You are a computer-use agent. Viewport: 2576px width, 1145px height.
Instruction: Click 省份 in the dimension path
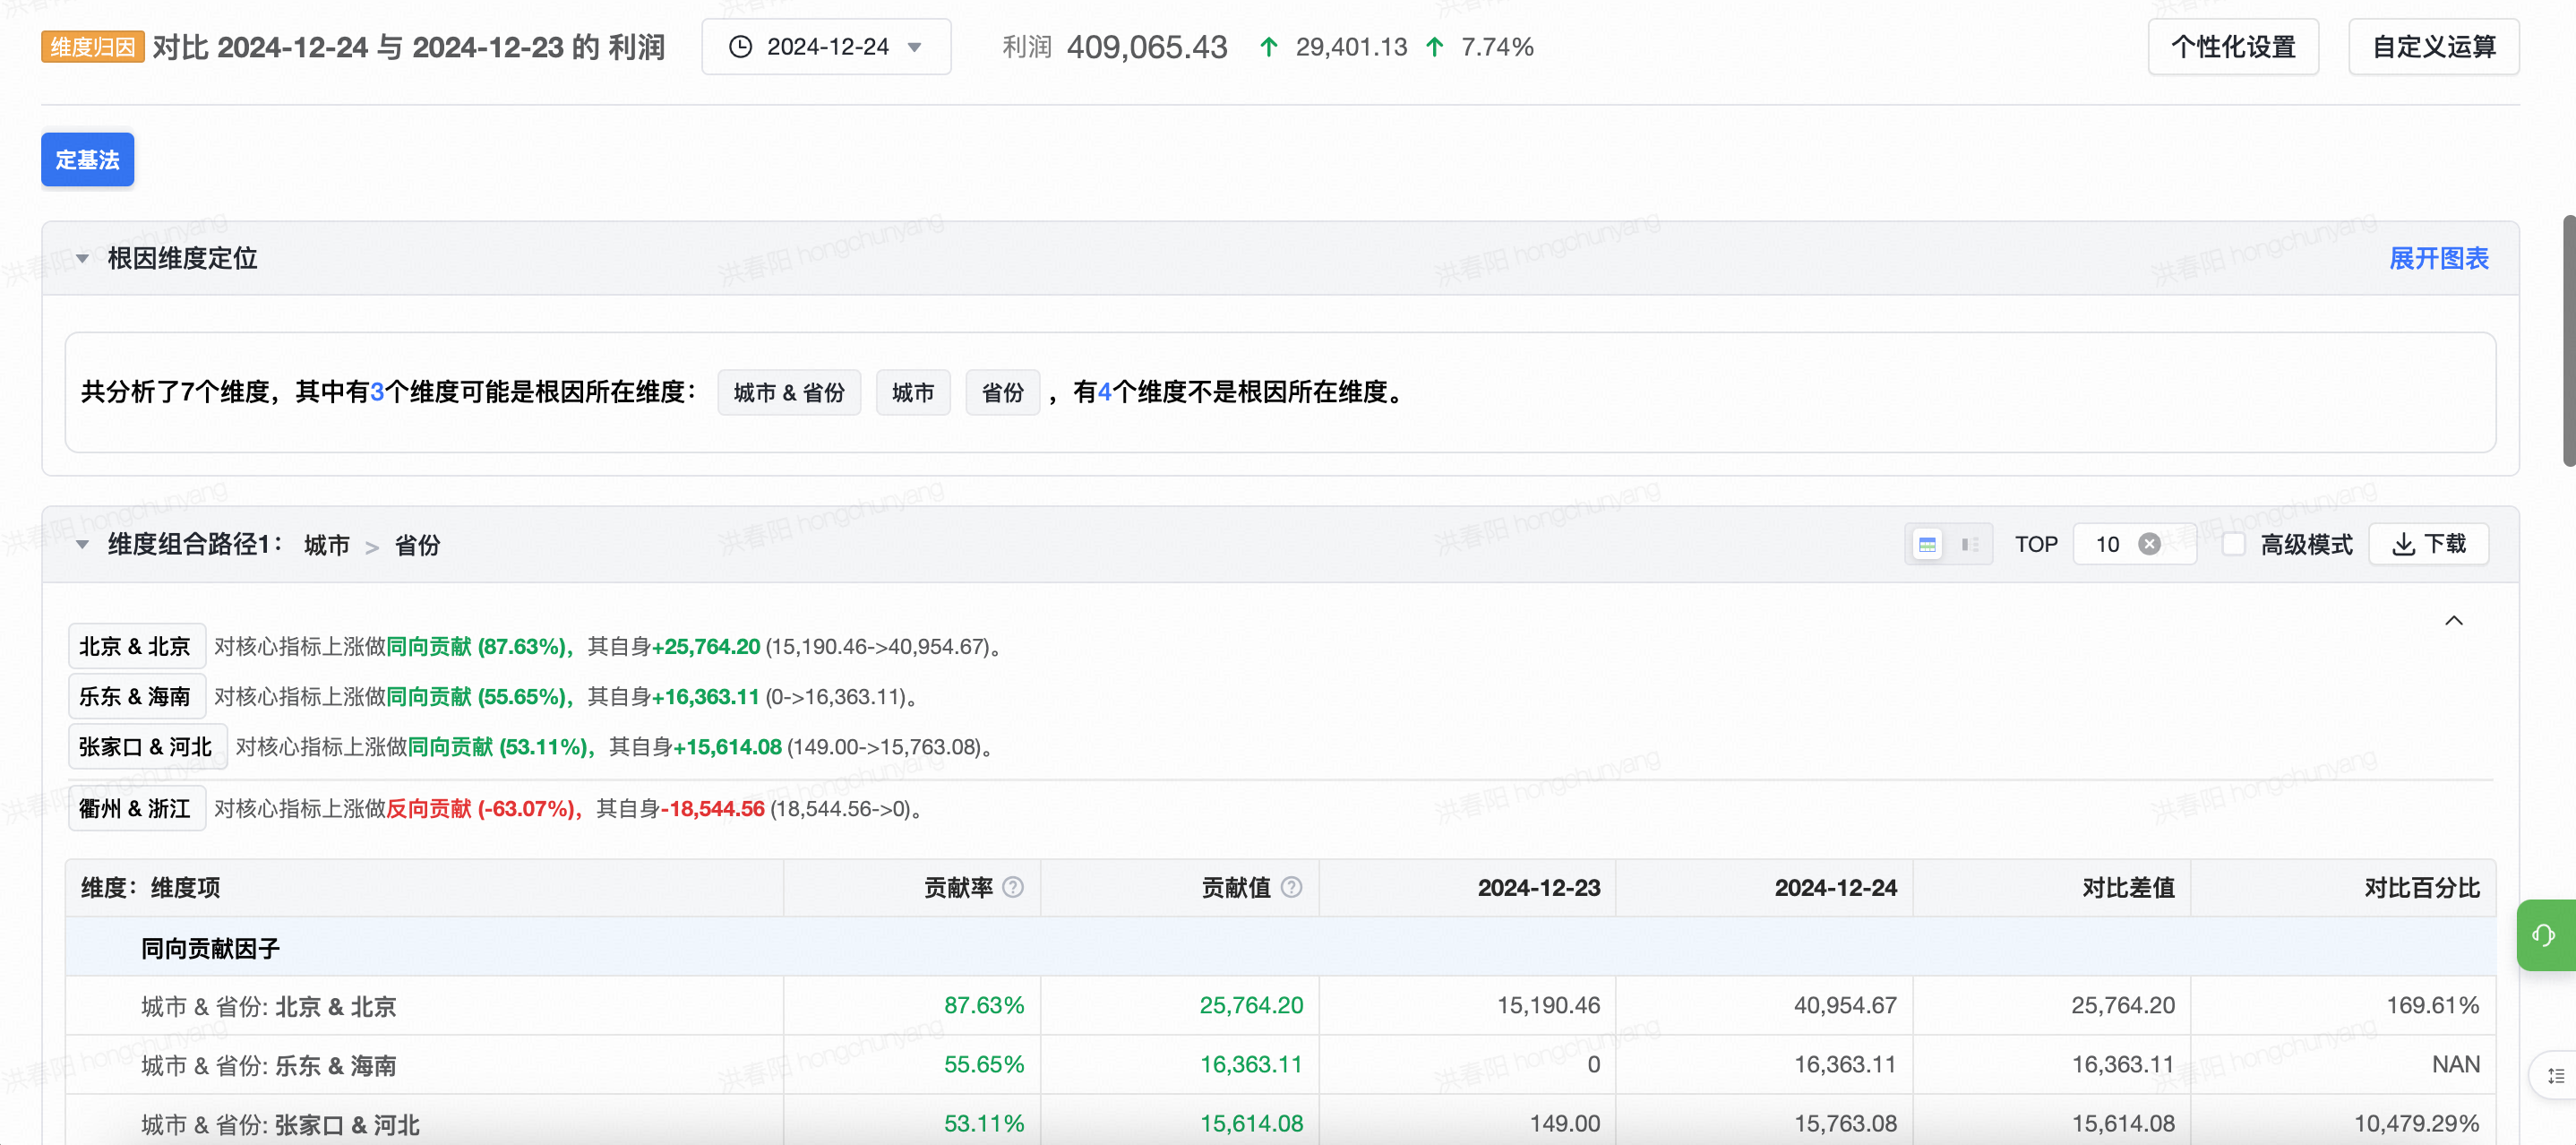[x=417, y=546]
